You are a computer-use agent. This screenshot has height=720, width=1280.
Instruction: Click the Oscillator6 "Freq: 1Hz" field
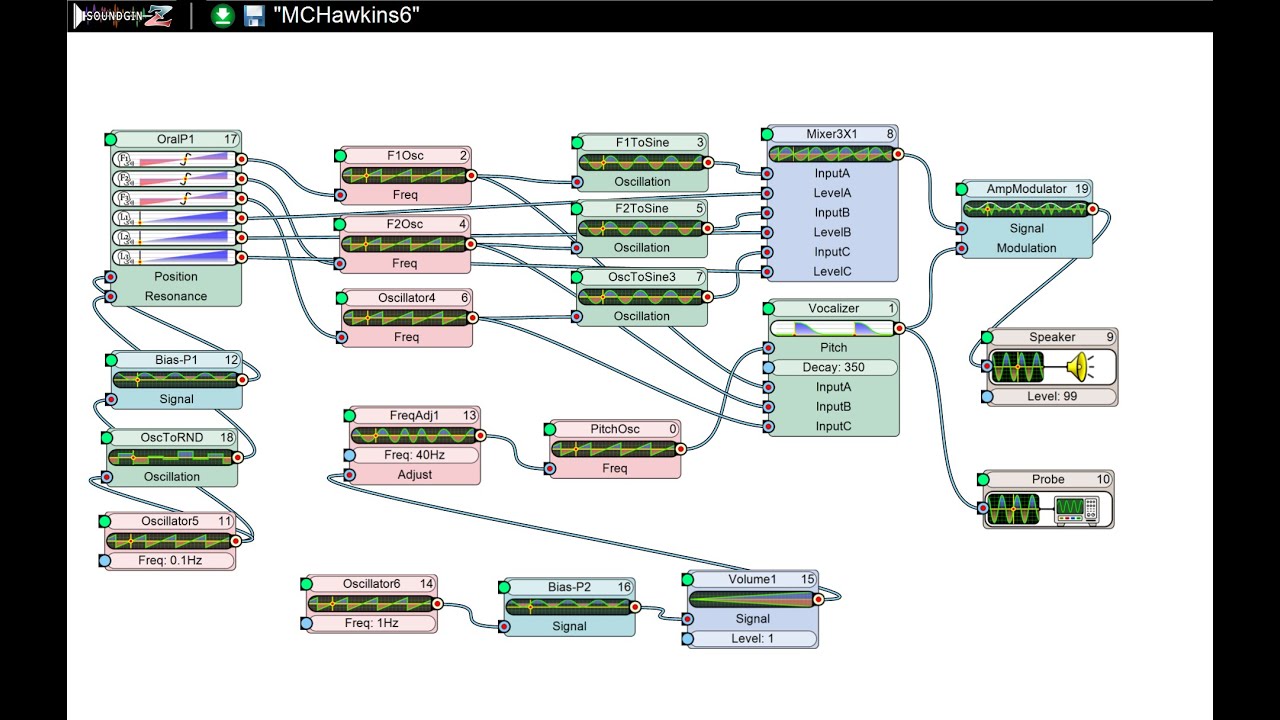(373, 623)
